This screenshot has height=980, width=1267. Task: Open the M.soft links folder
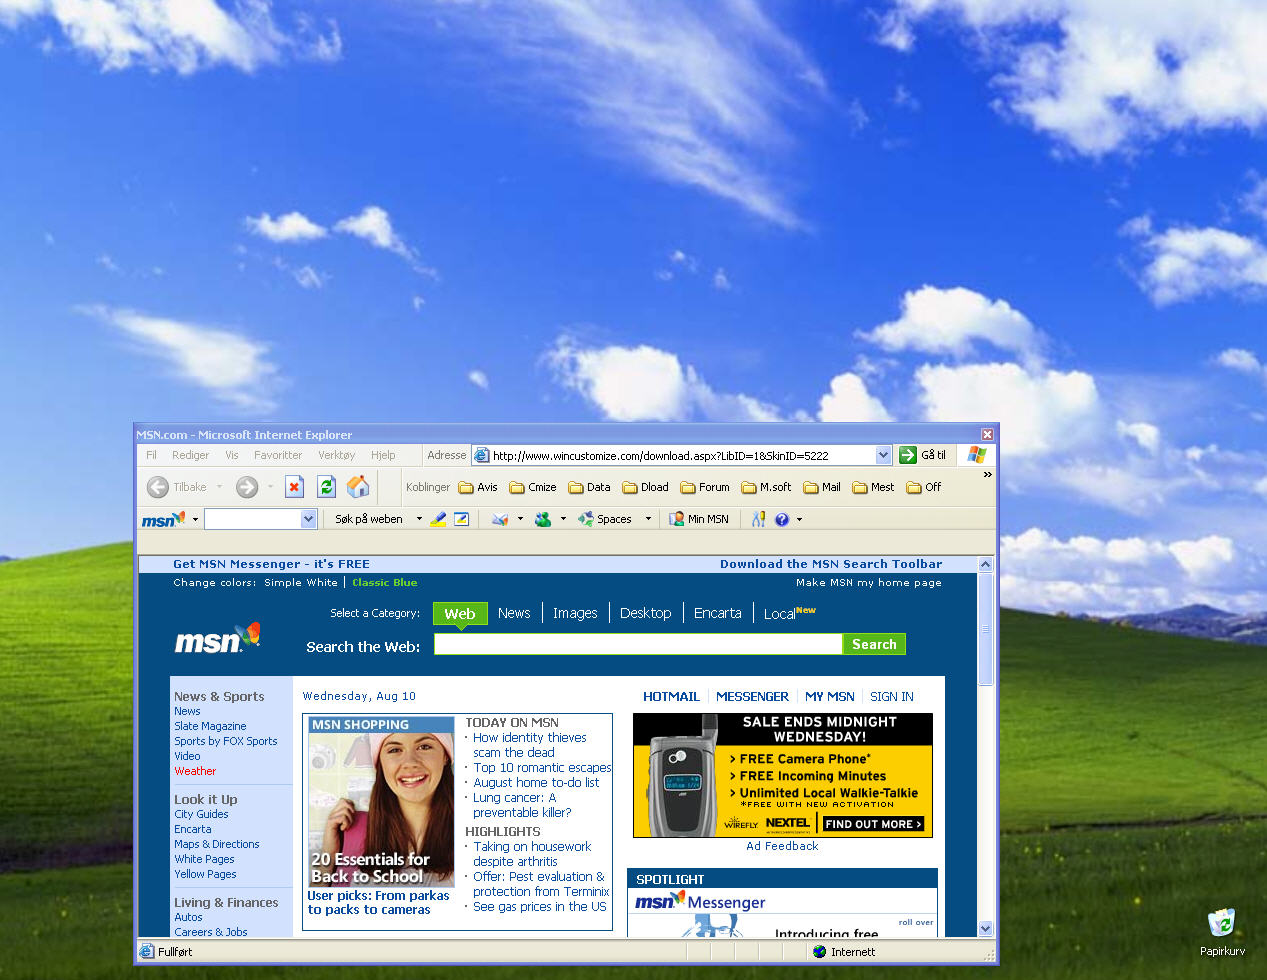click(x=766, y=487)
